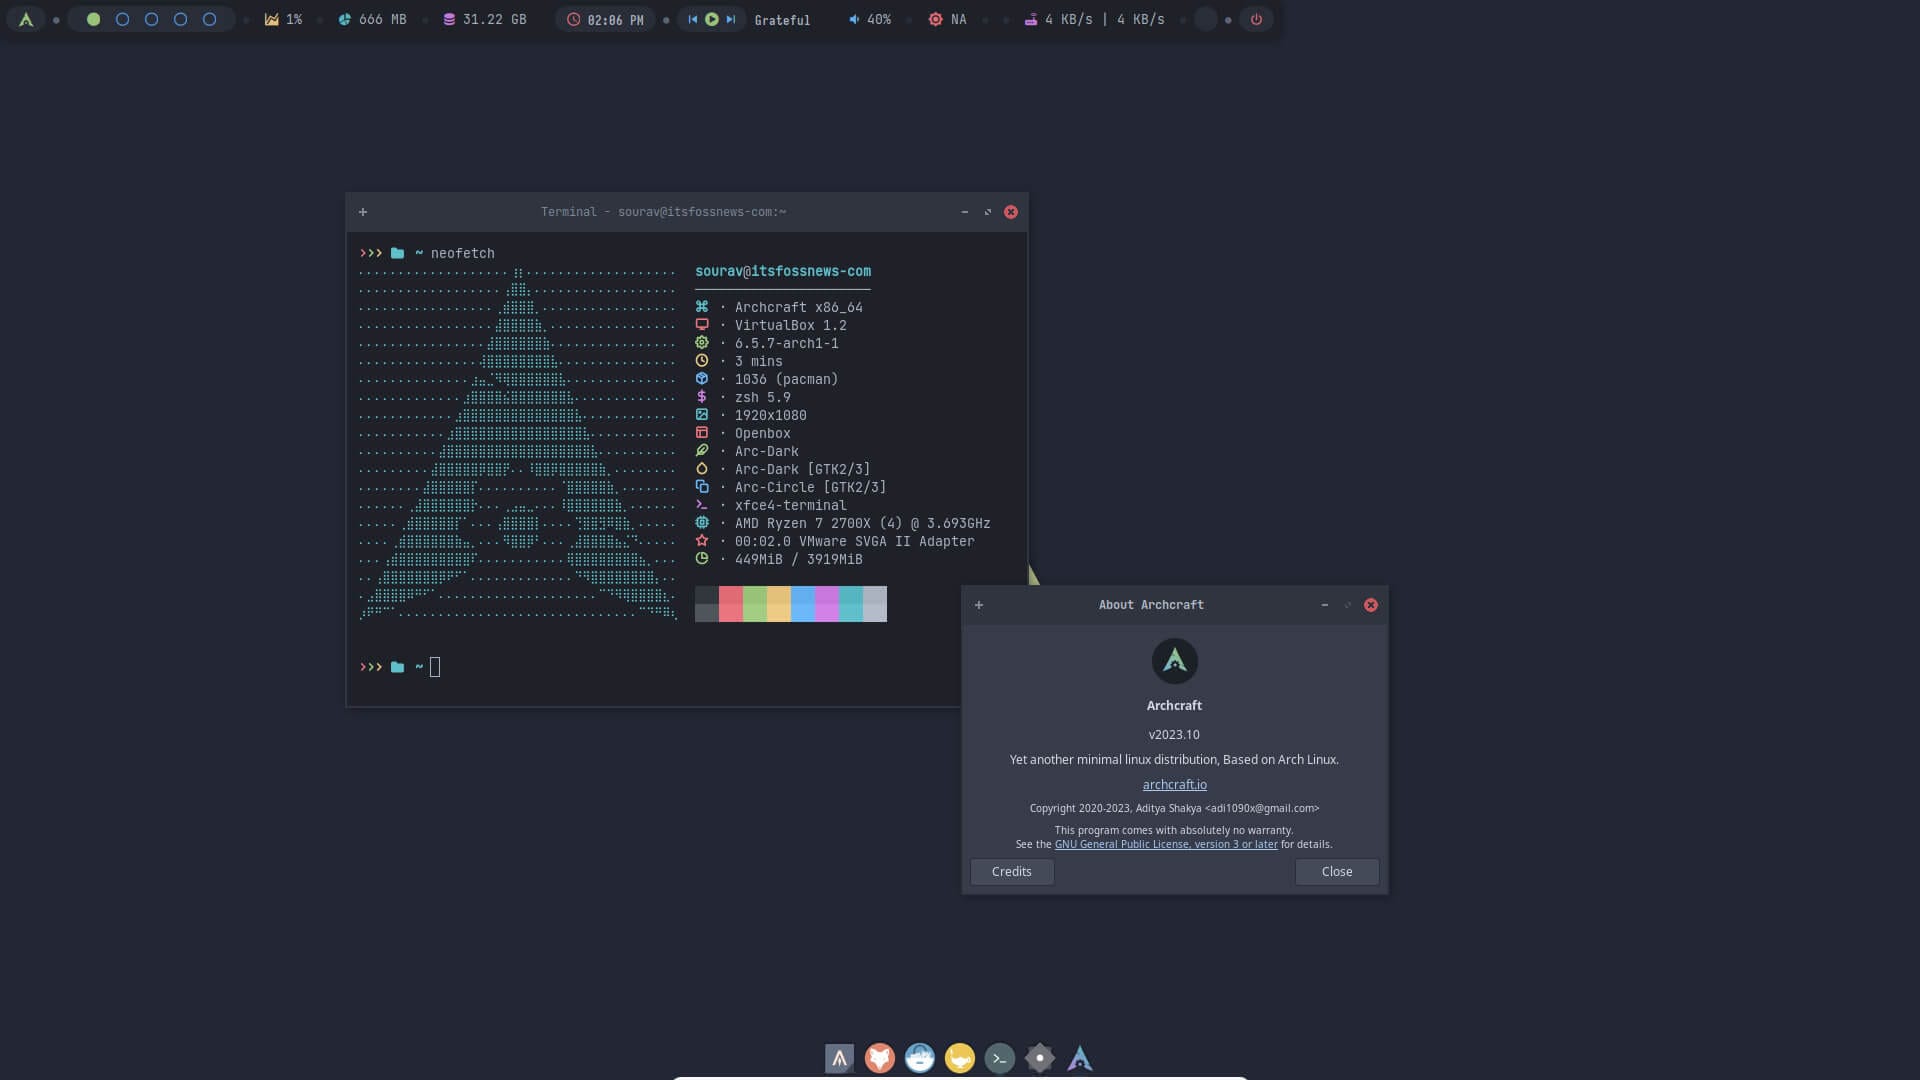Image resolution: width=1920 pixels, height=1080 pixels.
Task: Open the settings gear icon in the dock
Action: click(x=1040, y=1058)
